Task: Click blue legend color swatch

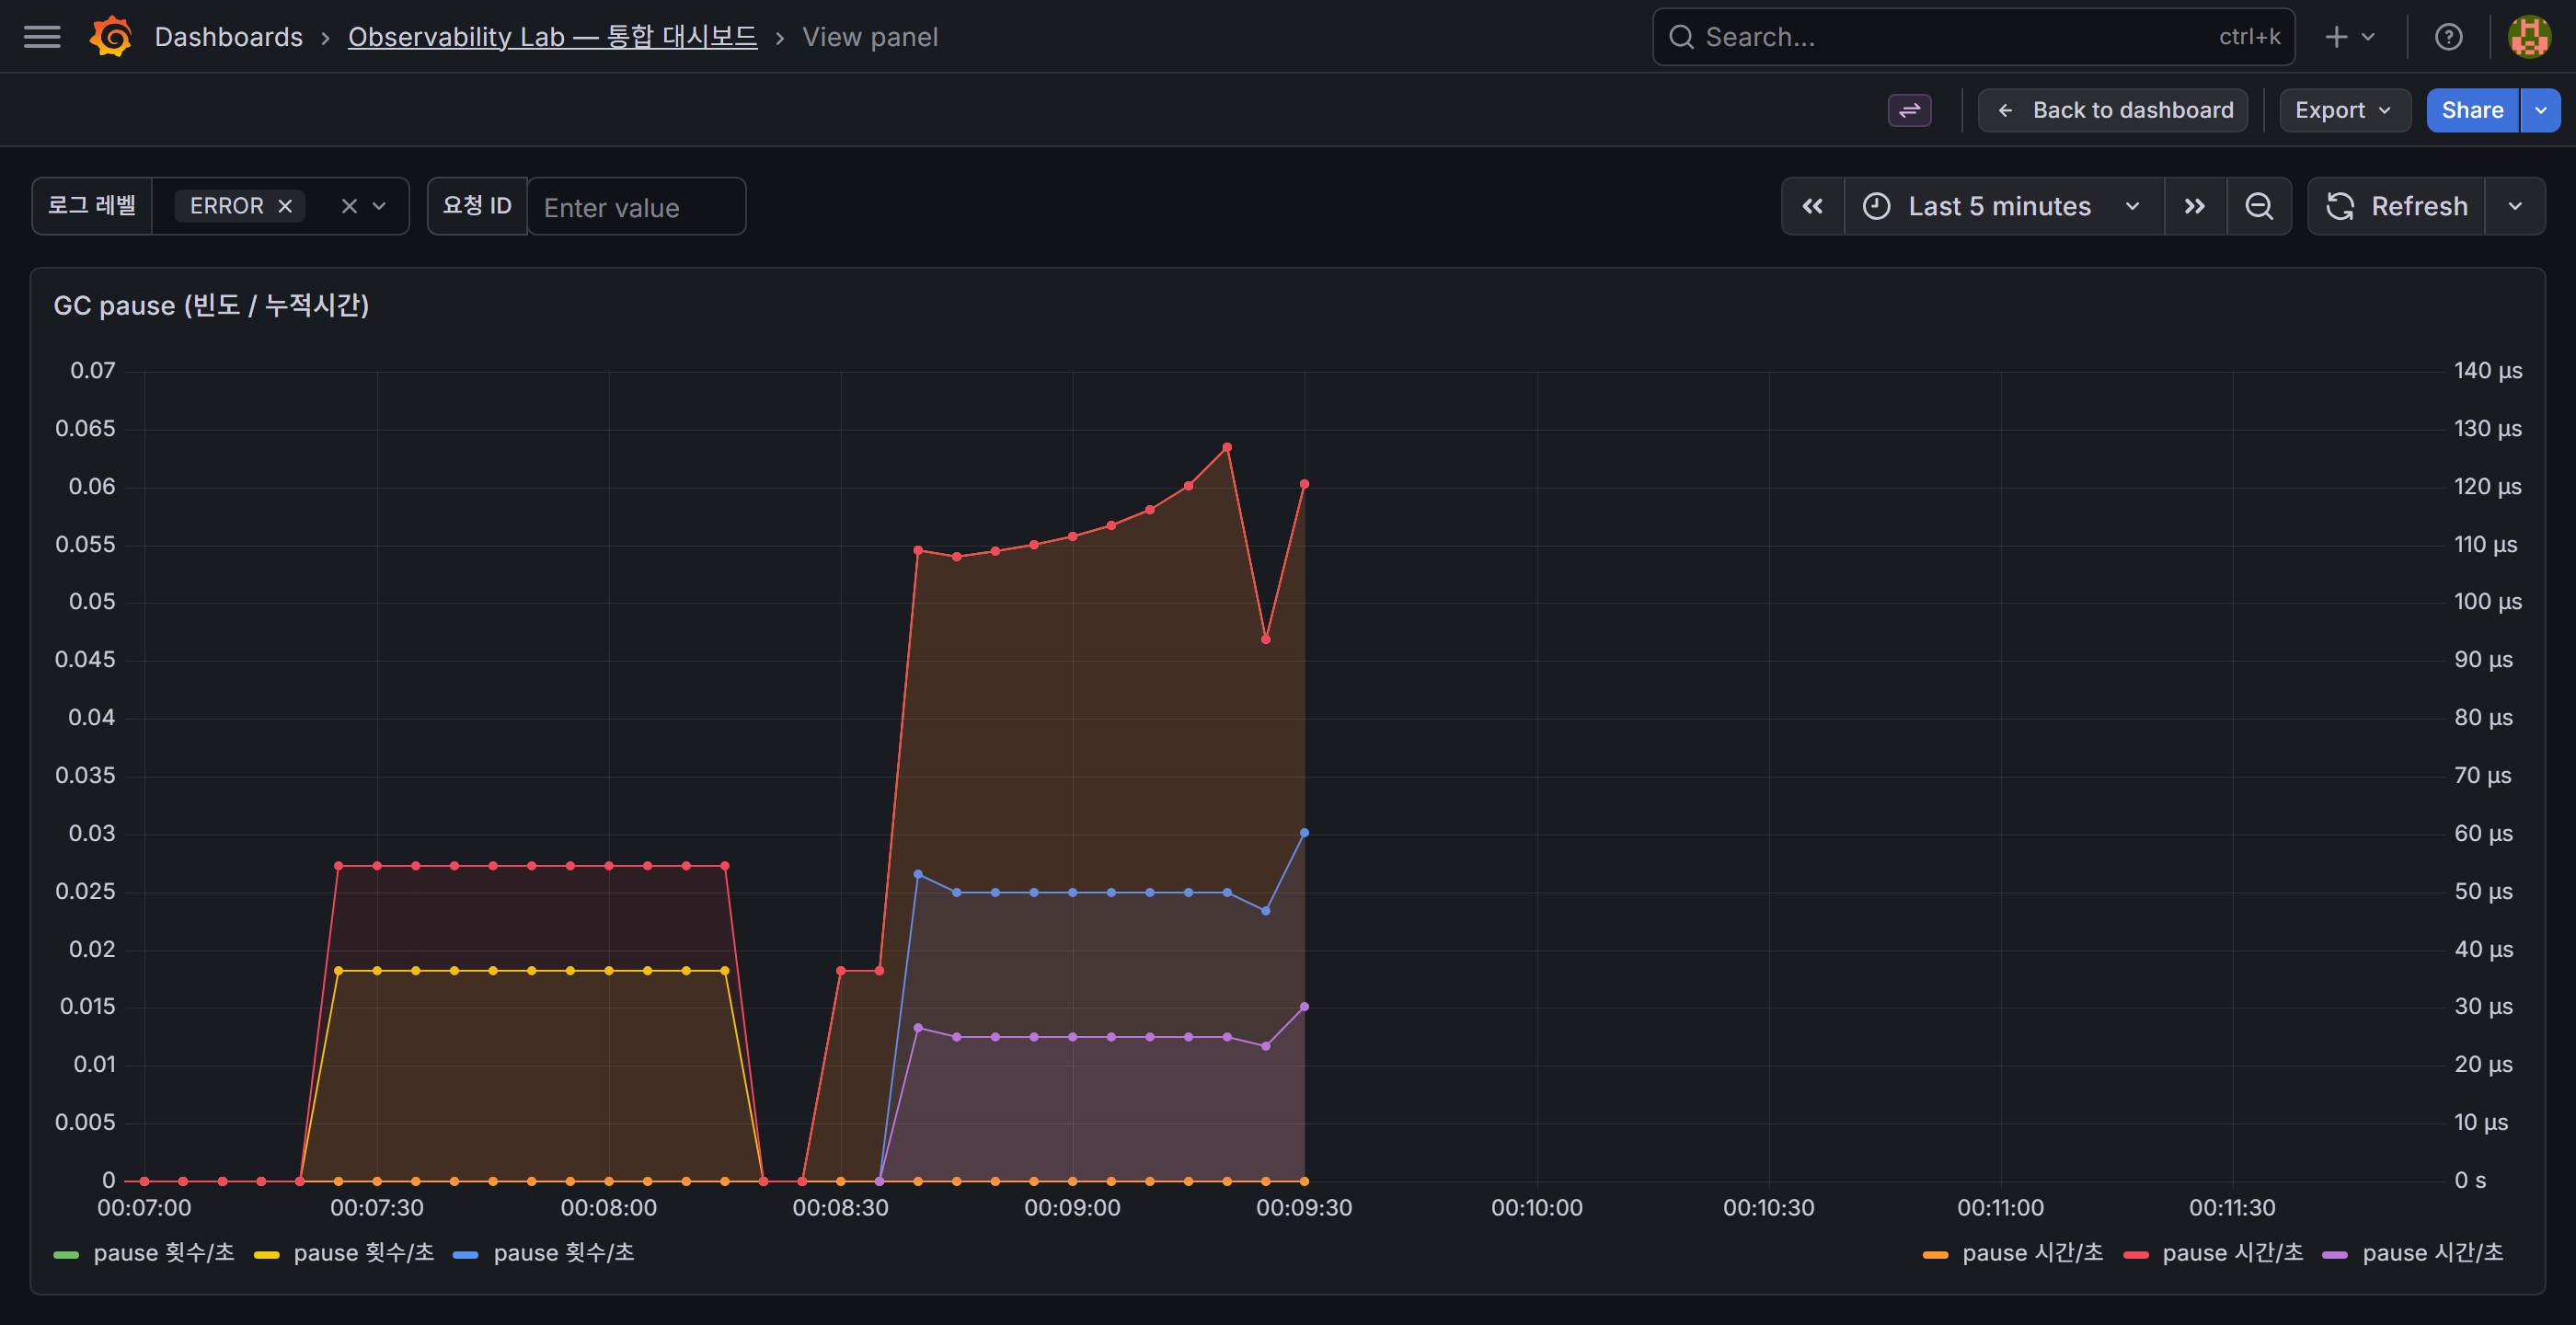Action: click(466, 1254)
